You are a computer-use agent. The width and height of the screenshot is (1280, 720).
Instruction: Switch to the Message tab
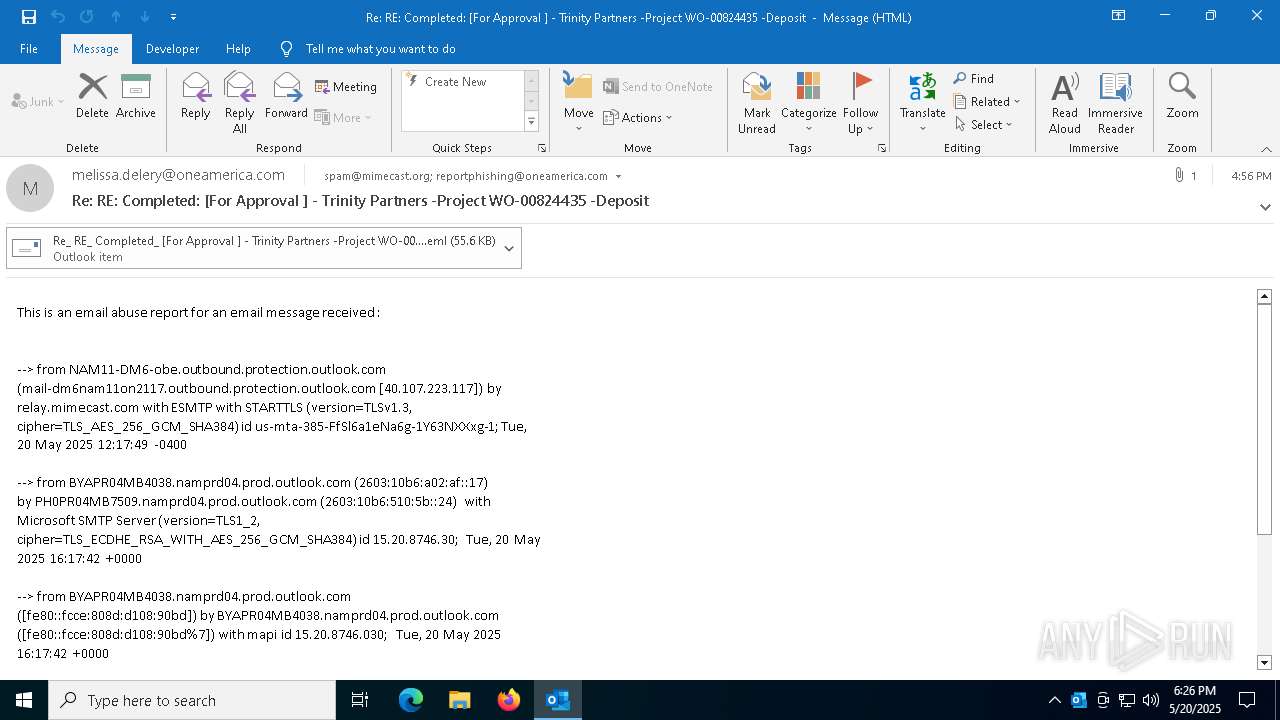coord(96,49)
